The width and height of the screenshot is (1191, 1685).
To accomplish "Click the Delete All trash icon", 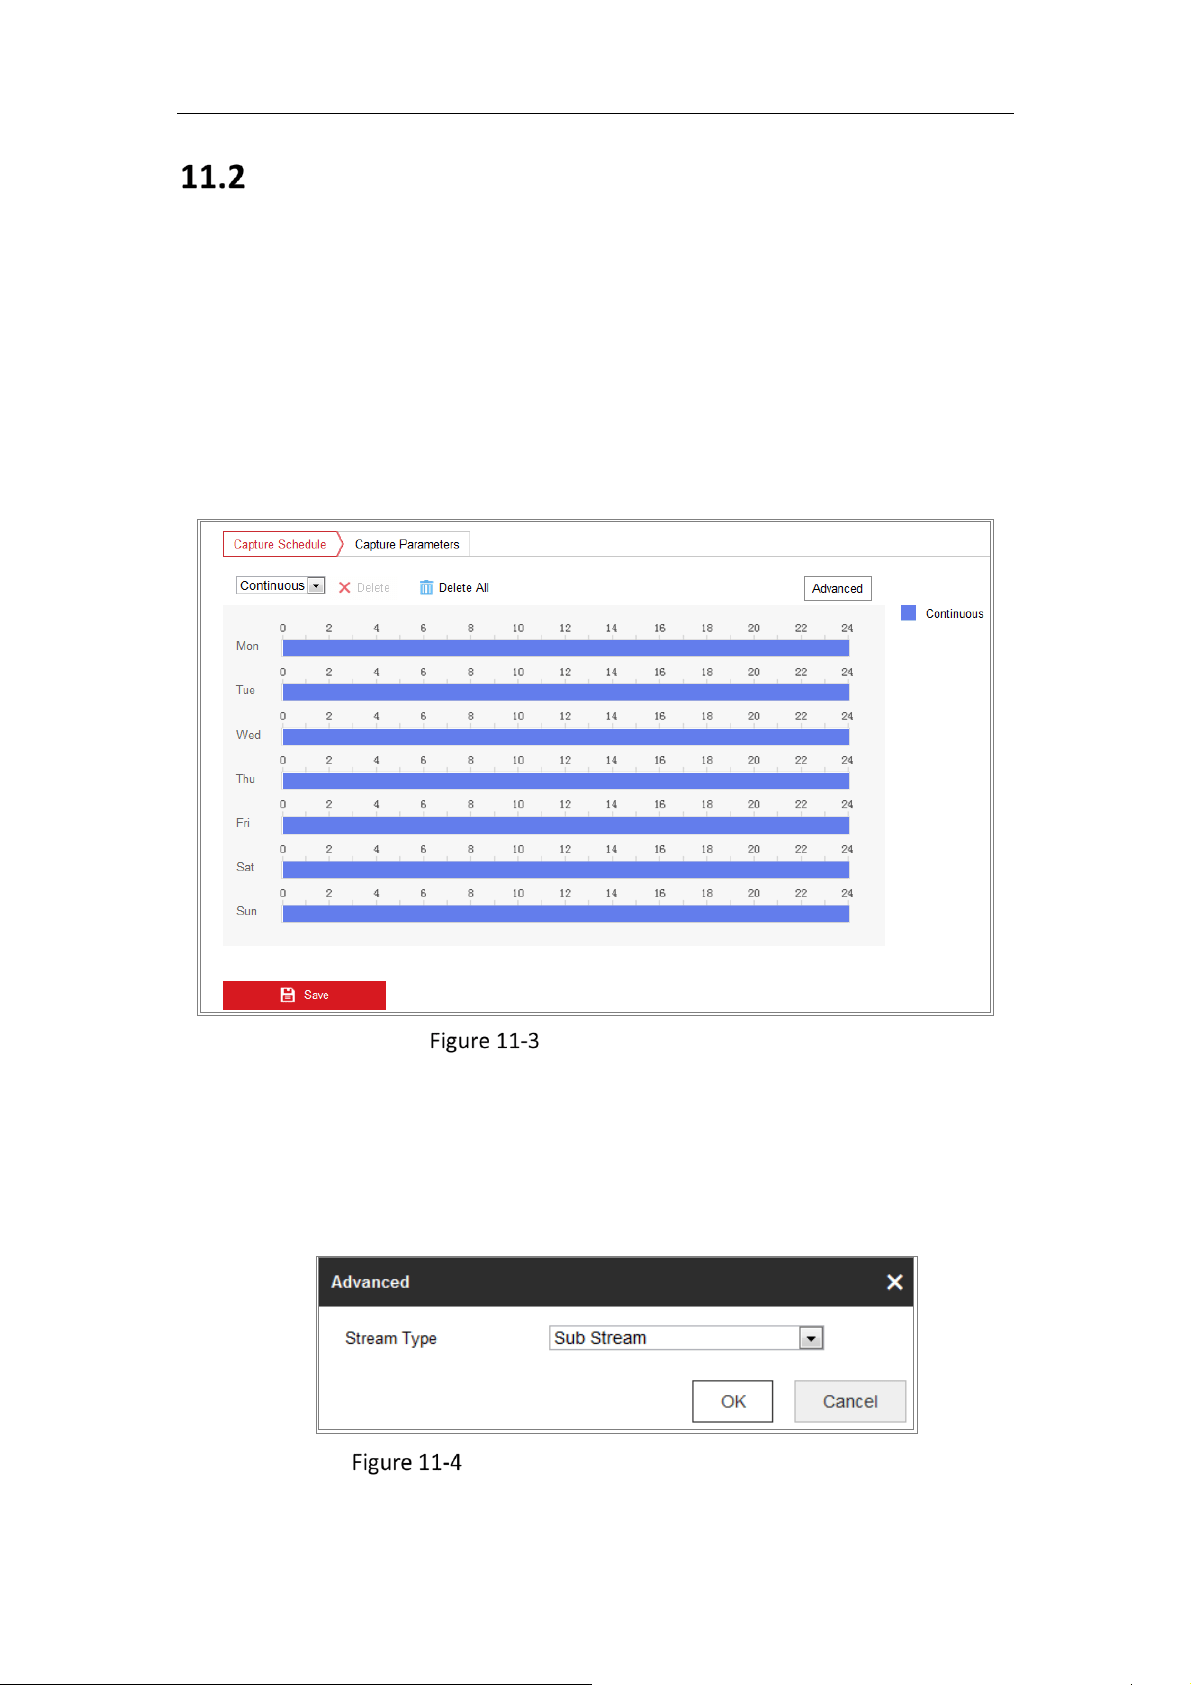I will pyautogui.click(x=426, y=588).
